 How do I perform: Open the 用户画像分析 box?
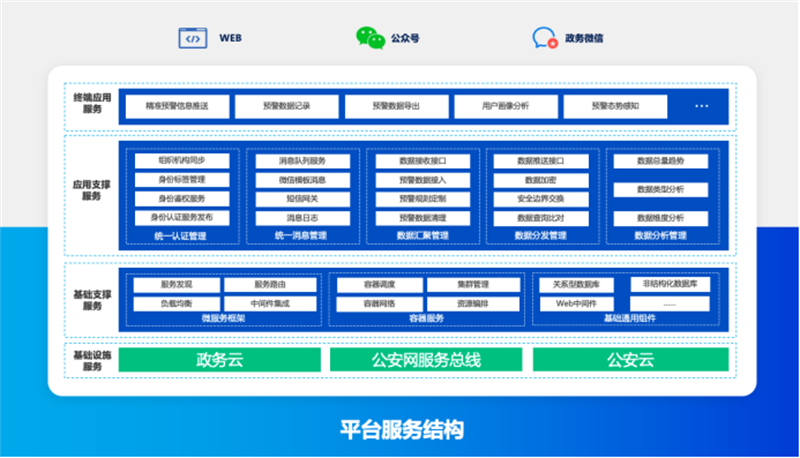505,106
